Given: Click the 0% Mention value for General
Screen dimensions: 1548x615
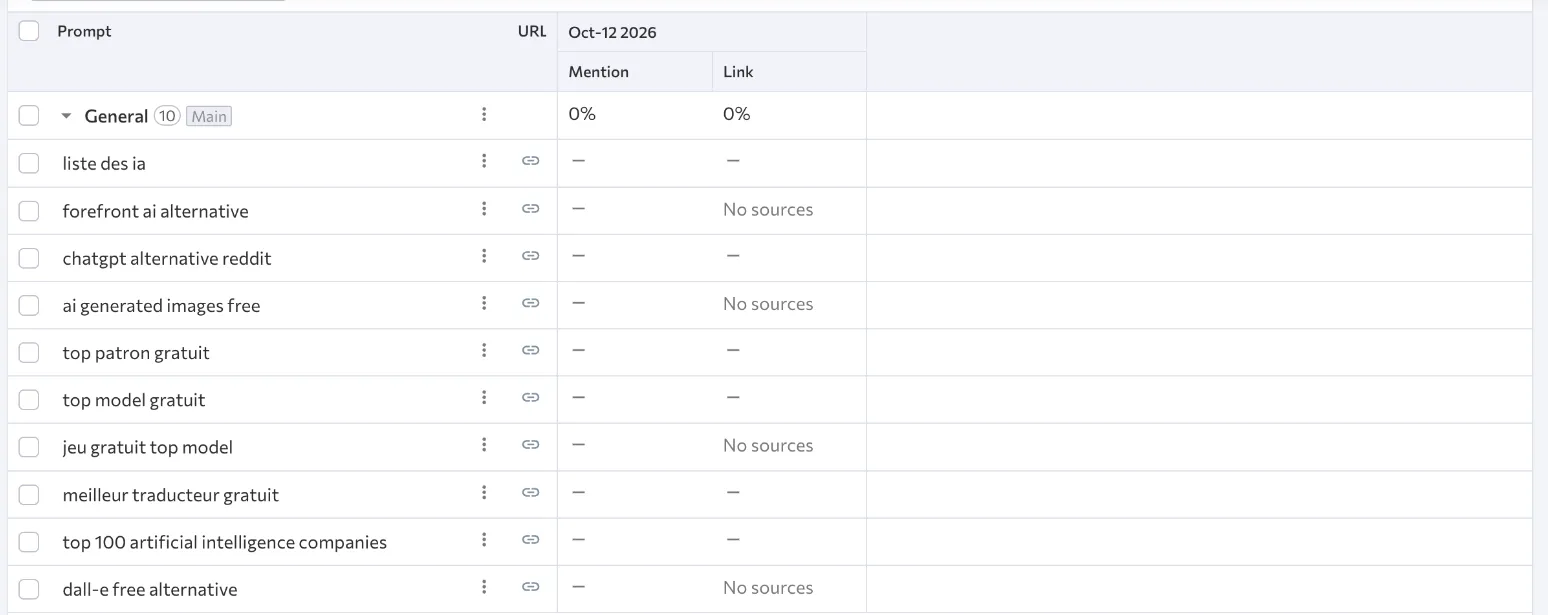Looking at the screenshot, I should (x=582, y=114).
